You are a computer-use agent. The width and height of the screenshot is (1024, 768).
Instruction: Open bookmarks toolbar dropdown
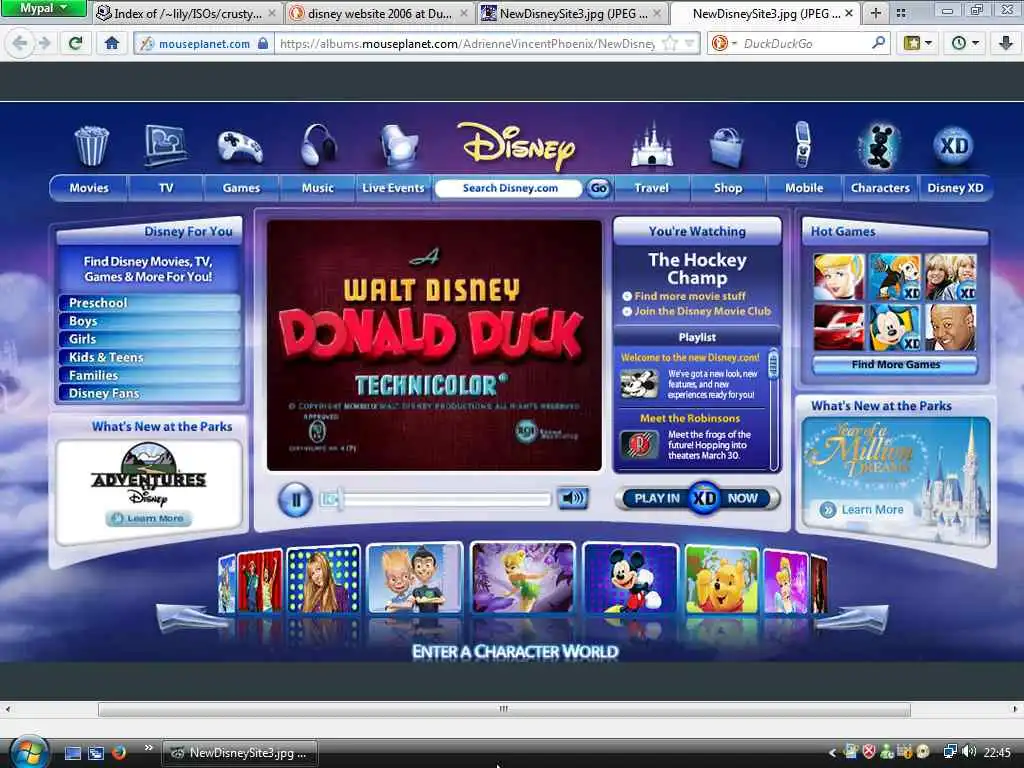pyautogui.click(x=918, y=43)
